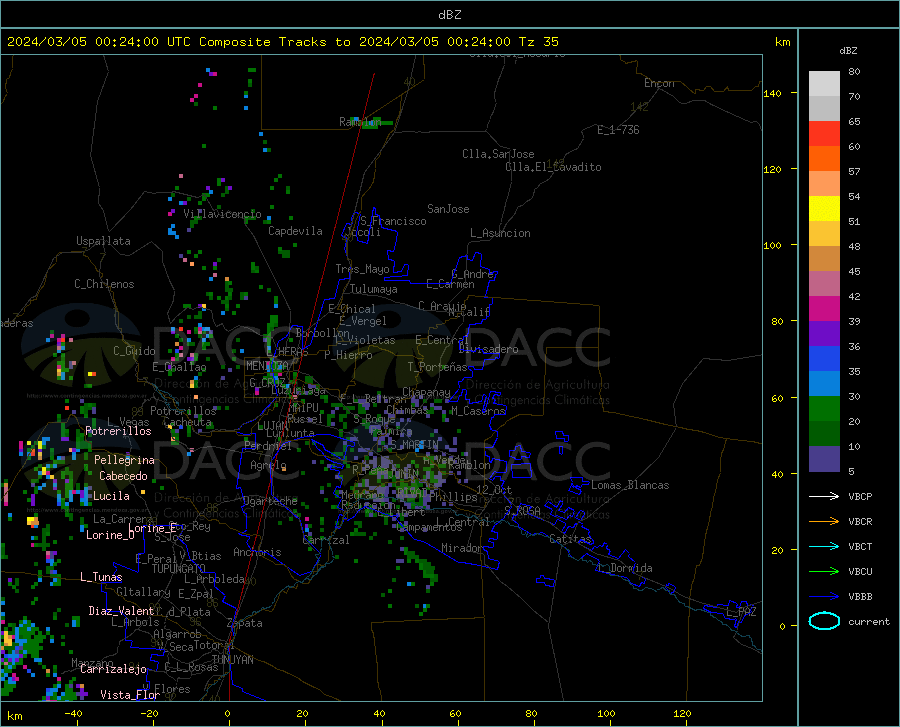Click the Uspallata map label
Image resolution: width=900 pixels, height=727 pixels.
pyautogui.click(x=103, y=241)
